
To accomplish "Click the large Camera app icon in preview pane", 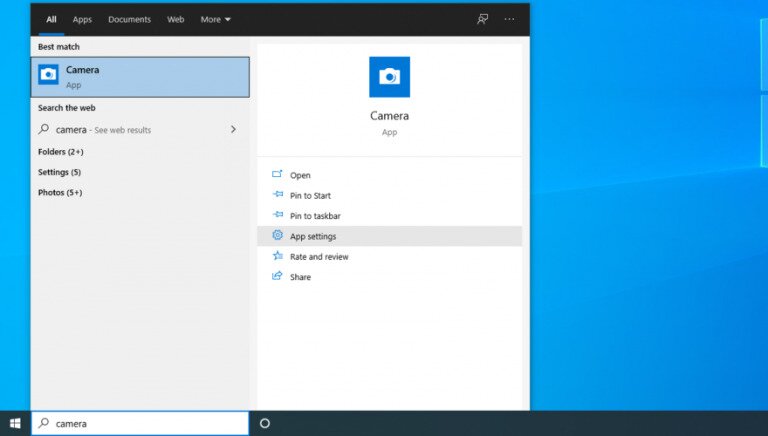I will tap(389, 77).
